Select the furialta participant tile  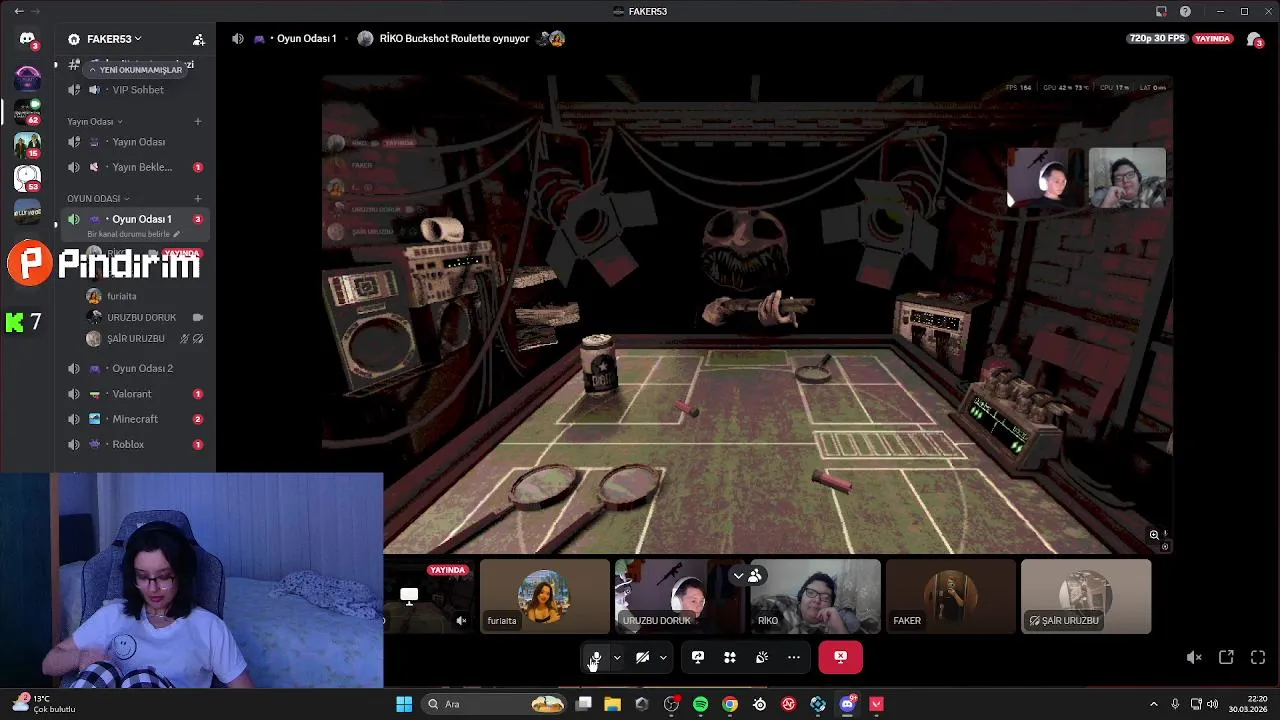tap(544, 596)
